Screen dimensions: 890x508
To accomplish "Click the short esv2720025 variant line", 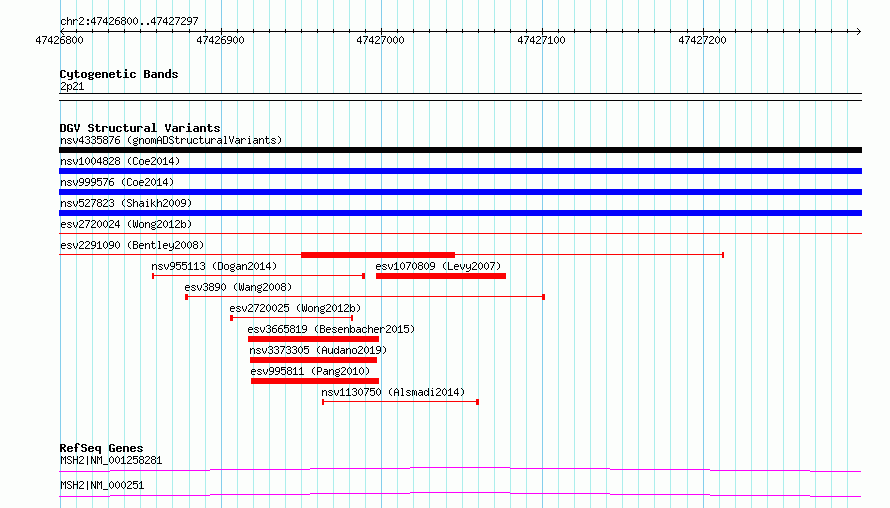I will 292,318.
